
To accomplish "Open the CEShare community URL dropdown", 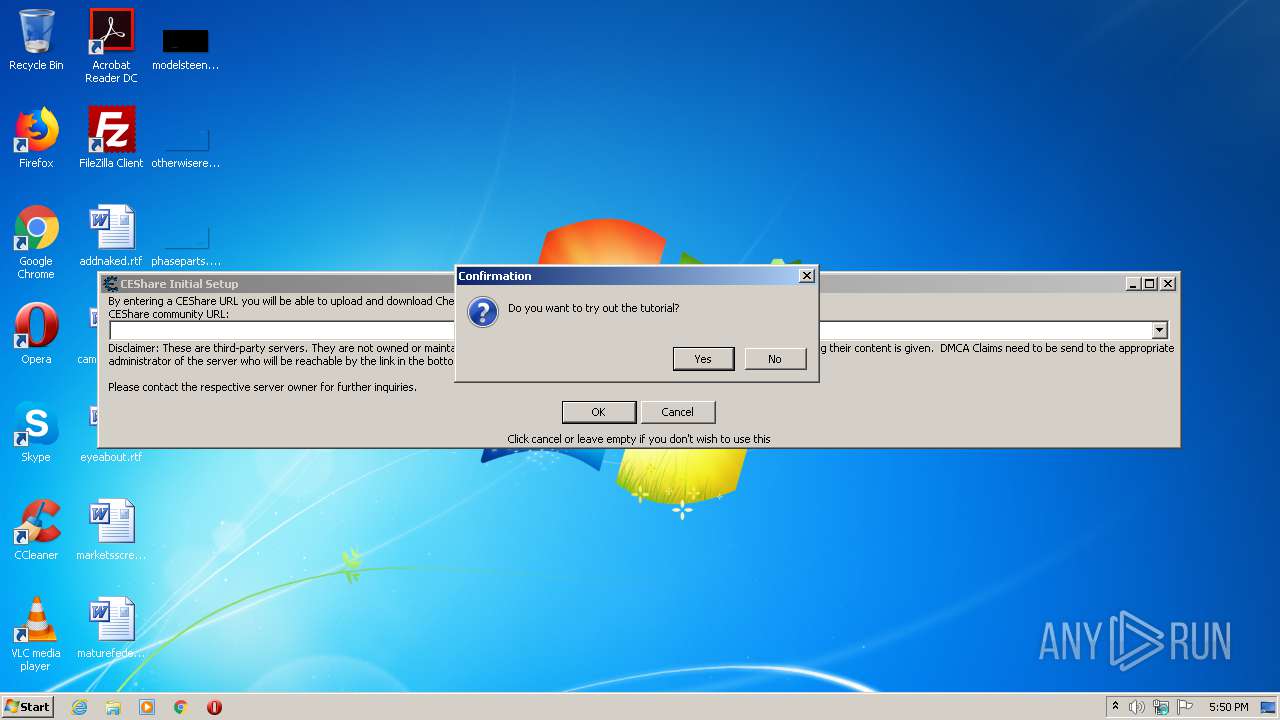I will [x=1159, y=330].
